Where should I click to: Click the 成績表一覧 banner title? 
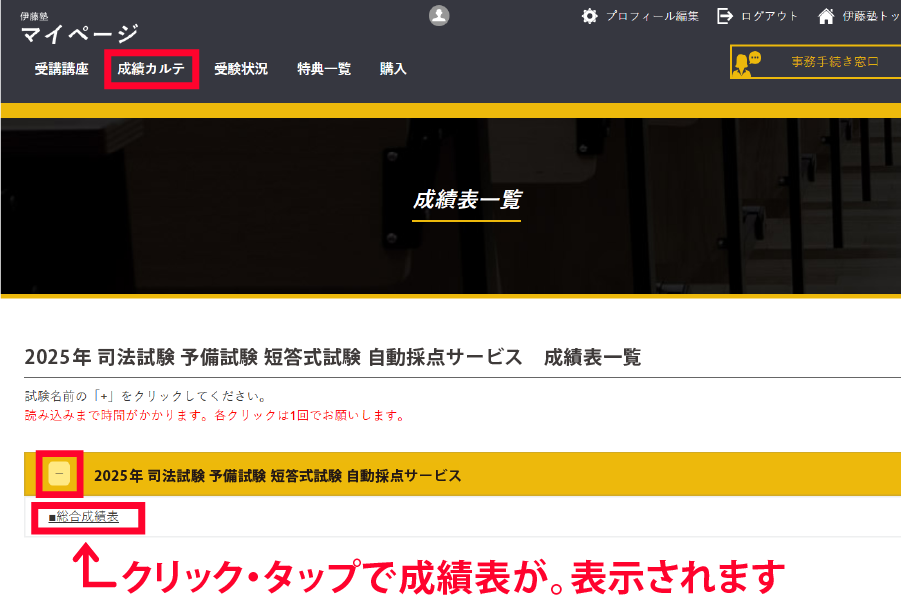466,200
